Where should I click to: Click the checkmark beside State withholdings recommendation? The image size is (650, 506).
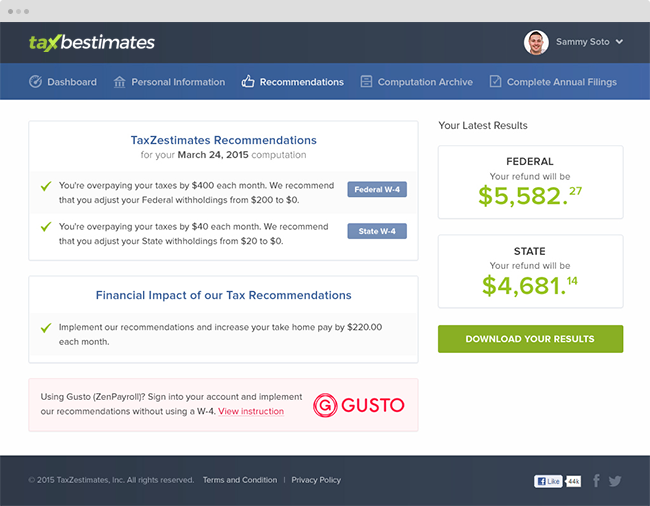pyautogui.click(x=46, y=227)
